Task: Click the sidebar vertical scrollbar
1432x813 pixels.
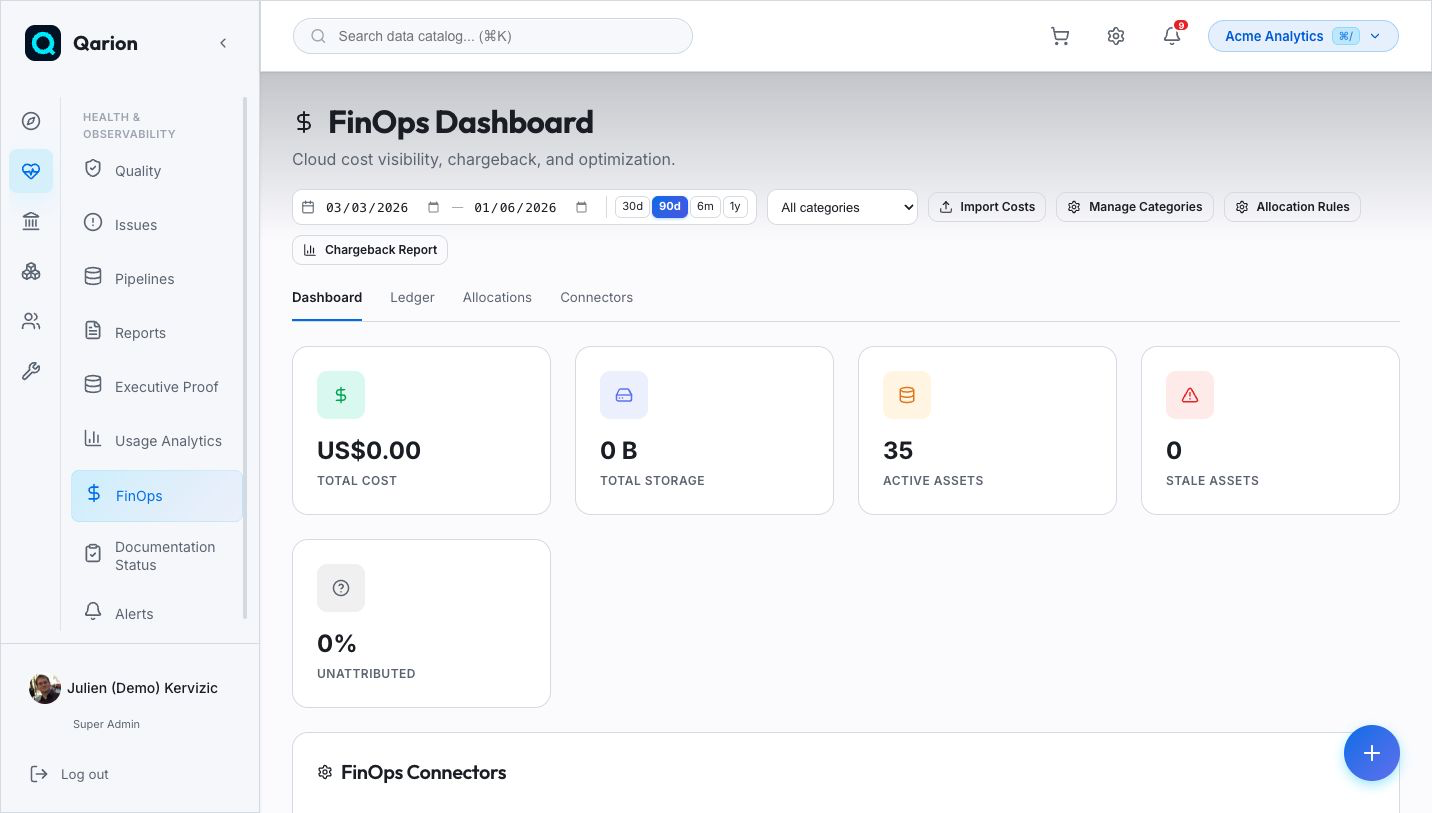Action: (245, 358)
